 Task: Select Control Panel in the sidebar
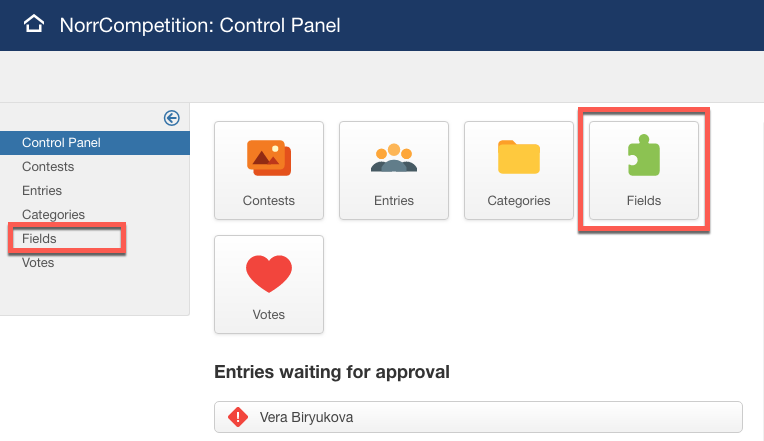pyautogui.click(x=61, y=143)
